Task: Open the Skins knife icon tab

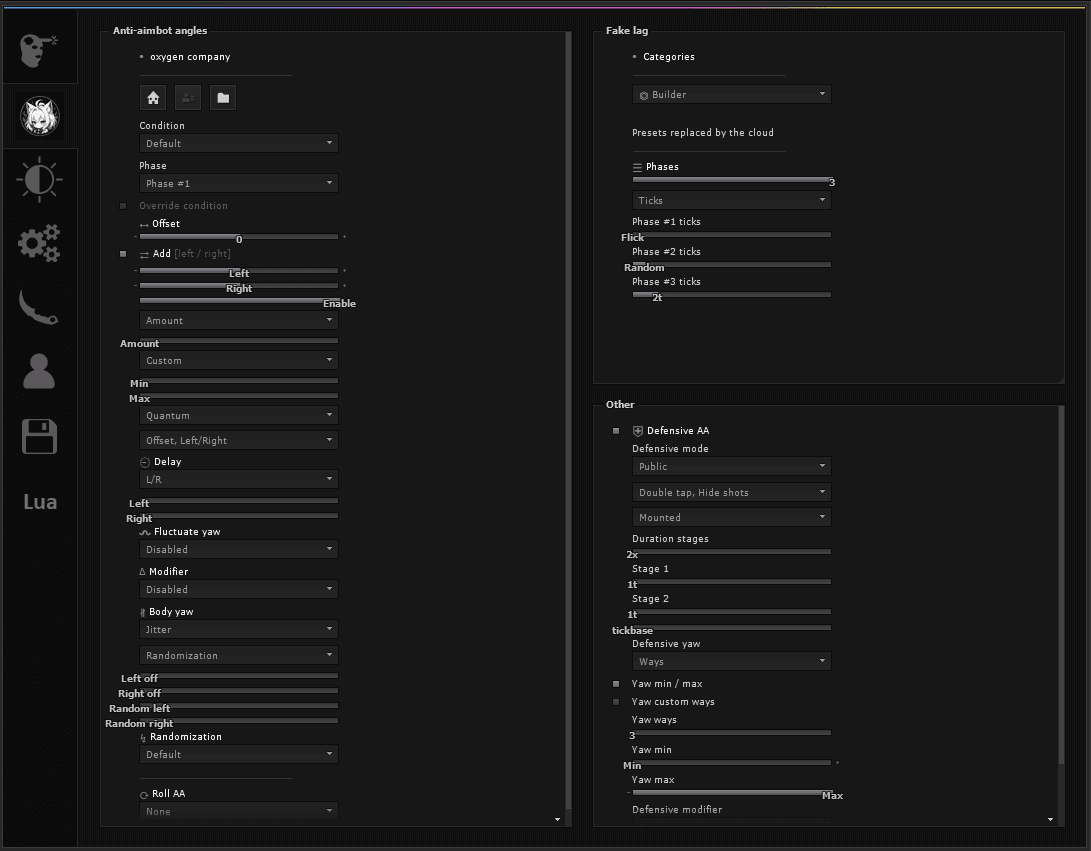Action: [39, 307]
